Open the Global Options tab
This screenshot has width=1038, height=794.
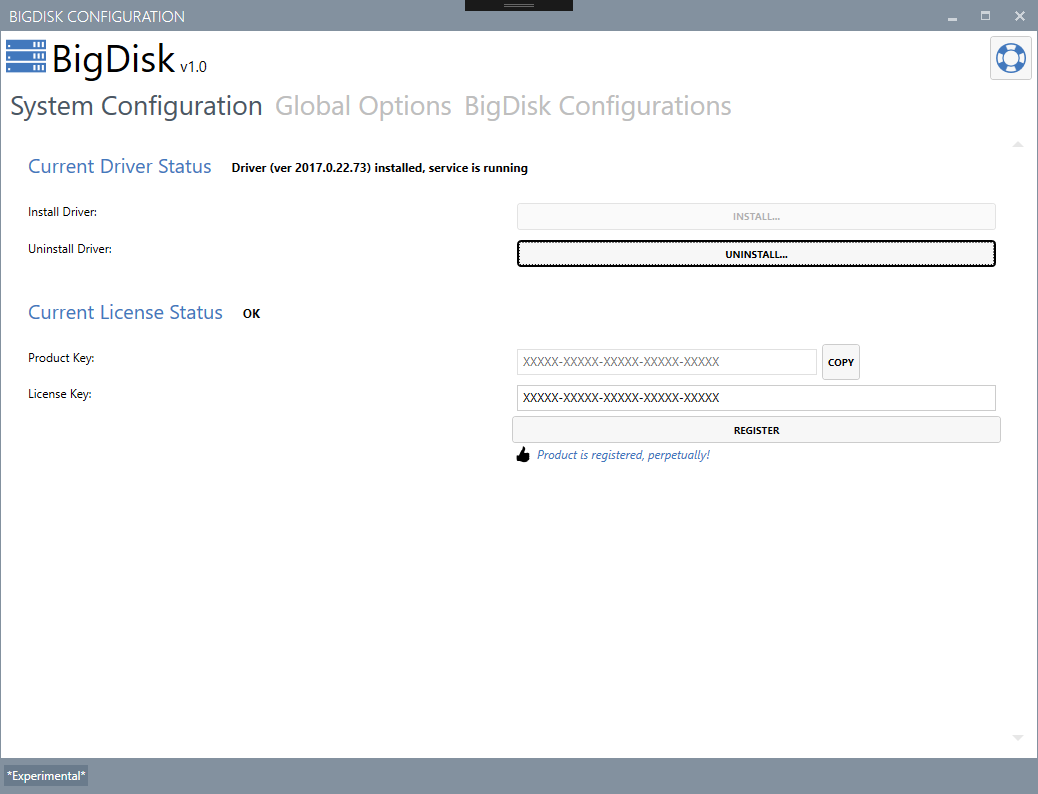[363, 106]
